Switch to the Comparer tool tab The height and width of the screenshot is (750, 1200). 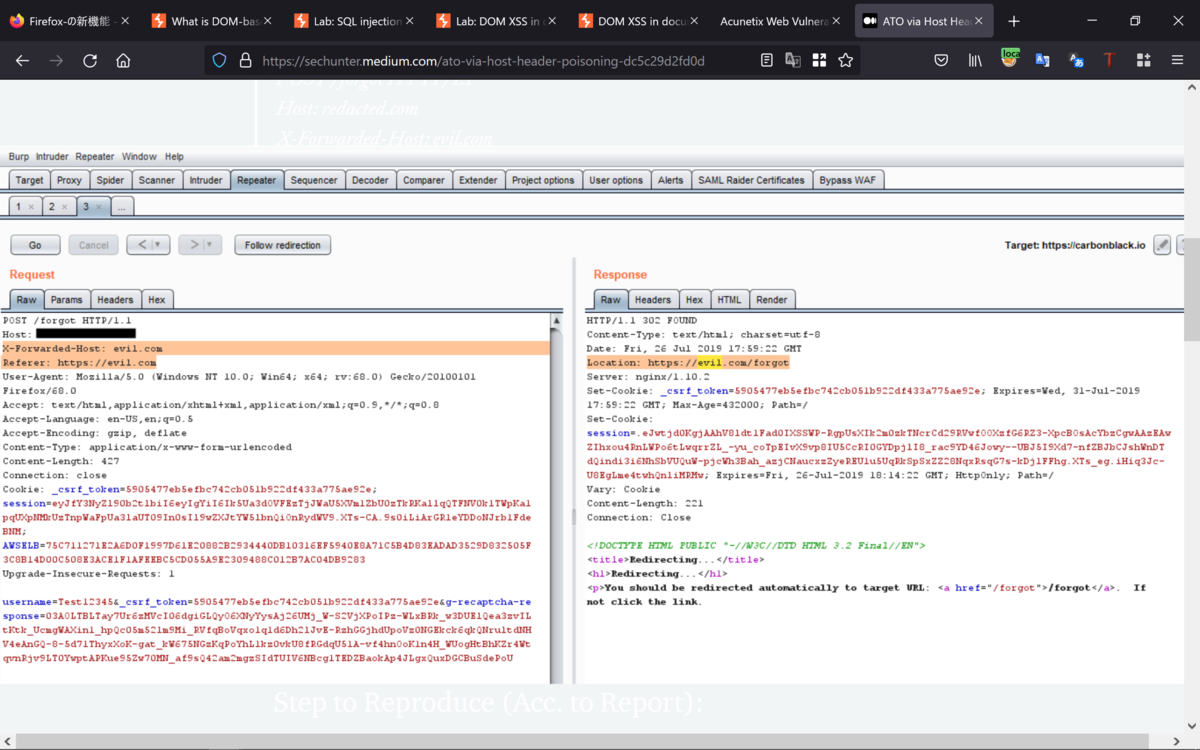coord(424,180)
